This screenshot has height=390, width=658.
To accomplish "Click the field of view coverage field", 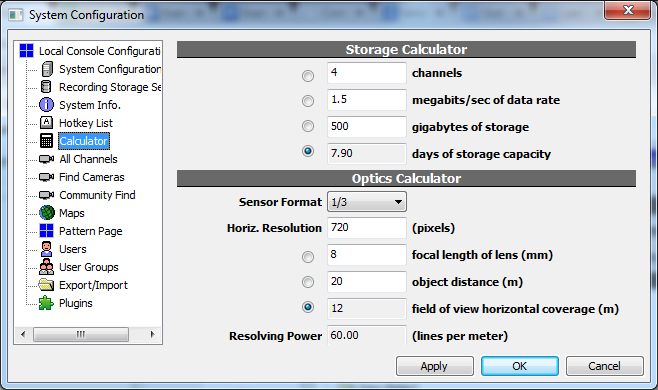I will [367, 309].
